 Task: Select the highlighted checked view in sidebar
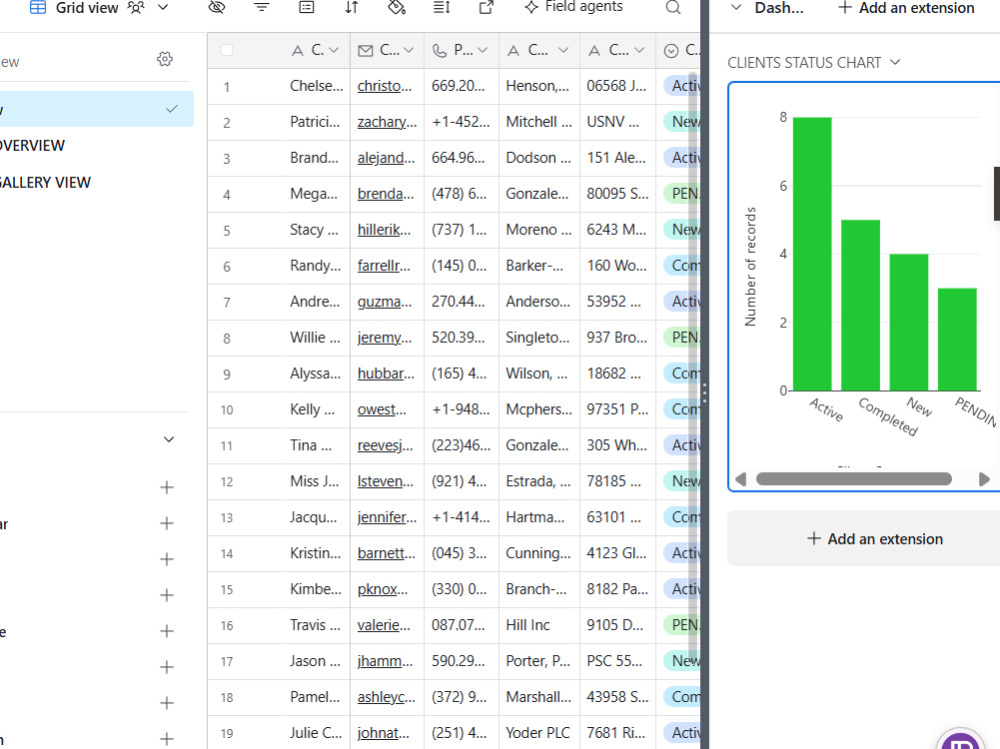[96, 109]
